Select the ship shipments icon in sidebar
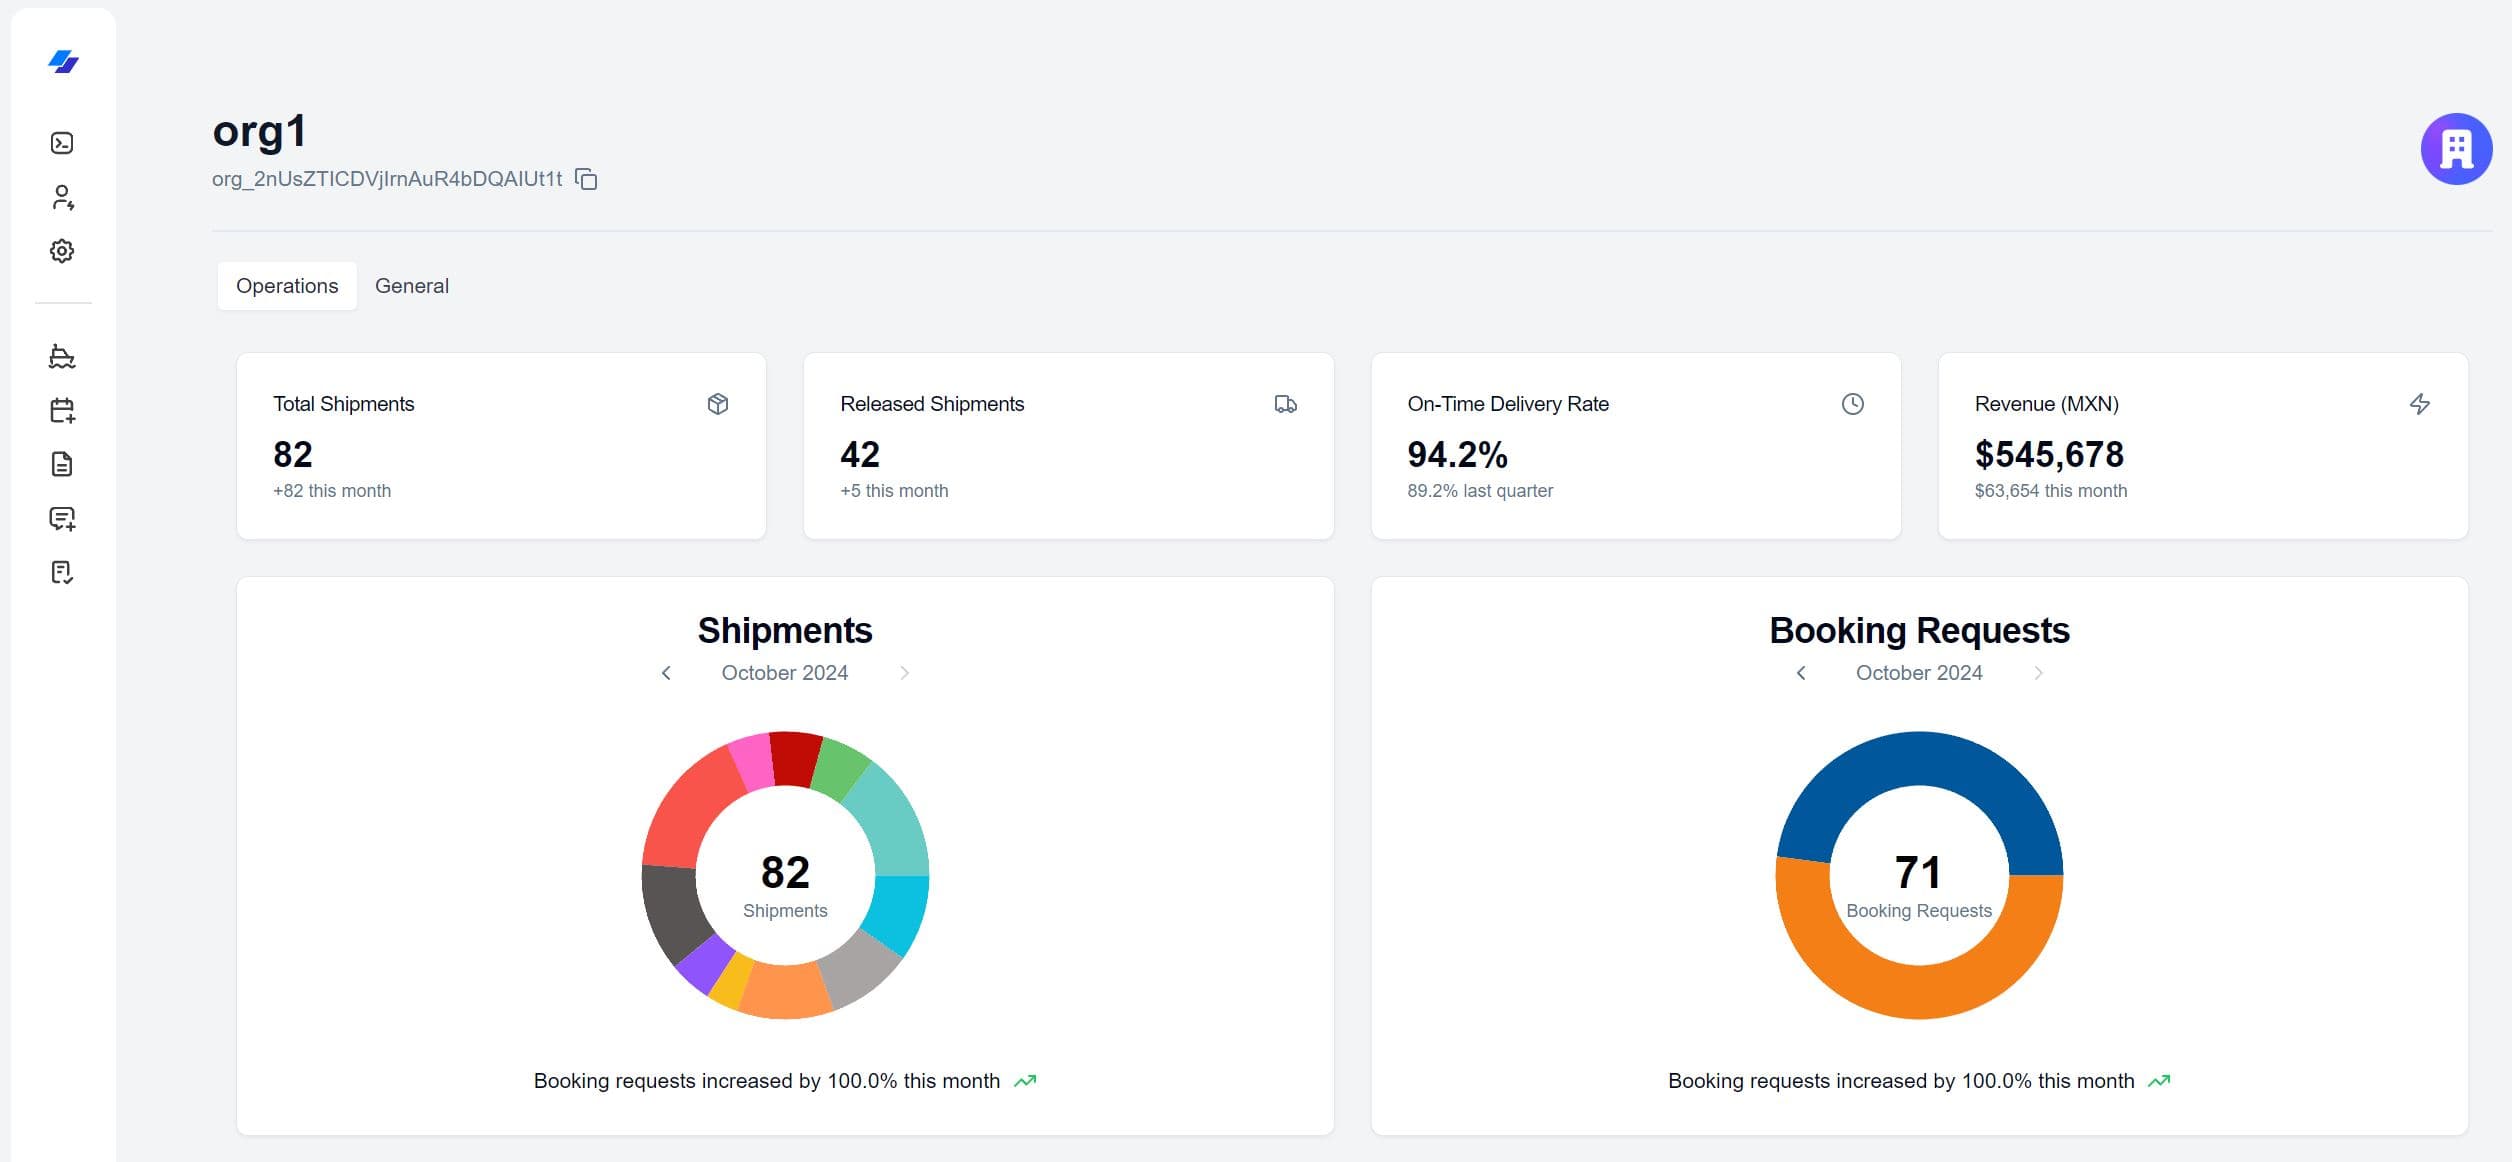This screenshot has width=2512, height=1162. [x=62, y=358]
